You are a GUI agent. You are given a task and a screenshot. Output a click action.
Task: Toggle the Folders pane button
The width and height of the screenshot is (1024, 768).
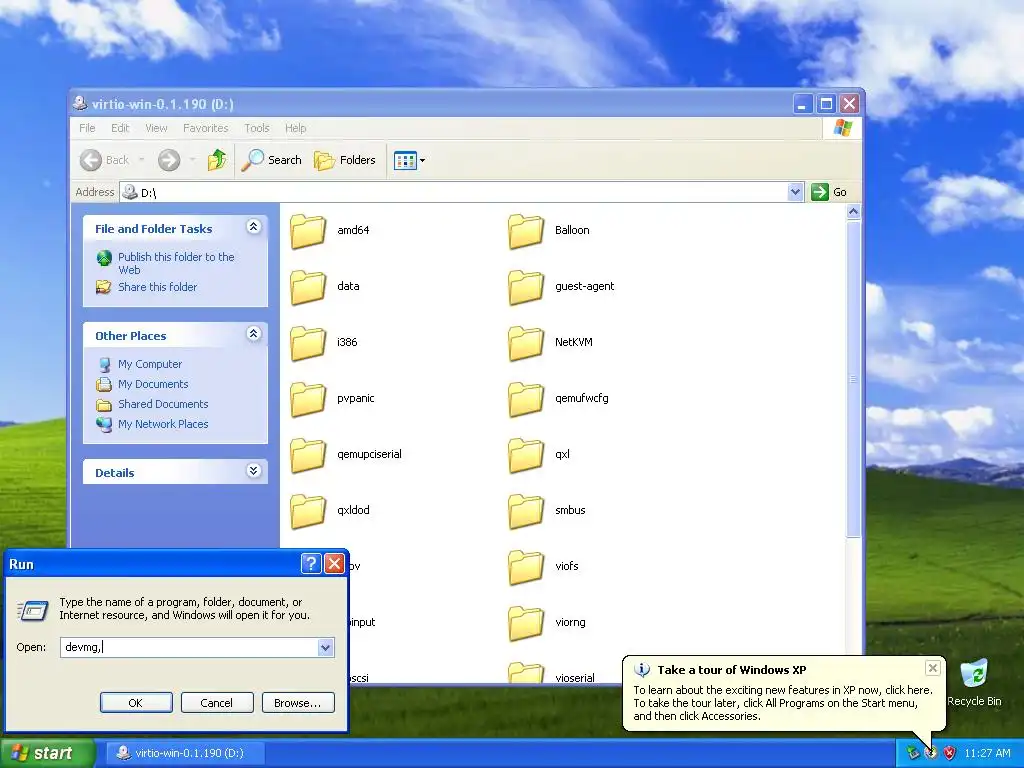(345, 160)
